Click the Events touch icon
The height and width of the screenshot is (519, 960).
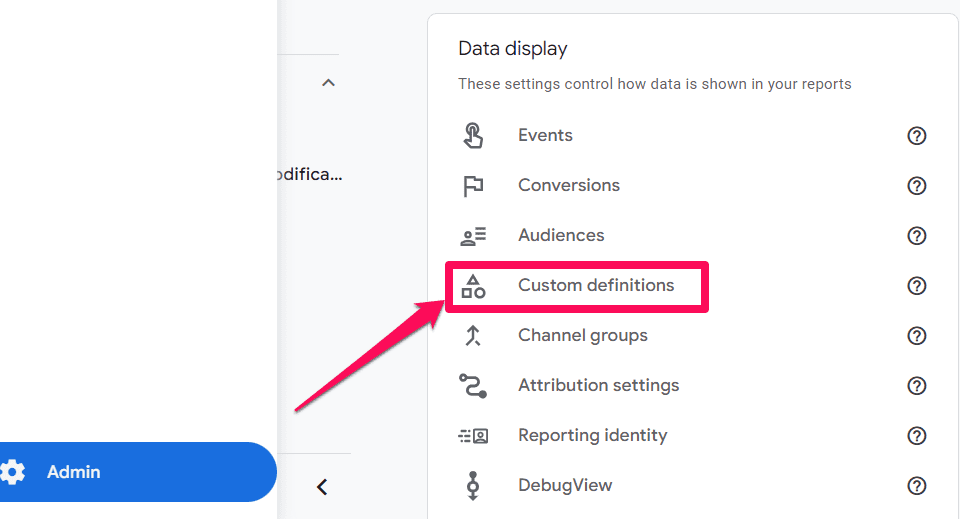pos(473,136)
